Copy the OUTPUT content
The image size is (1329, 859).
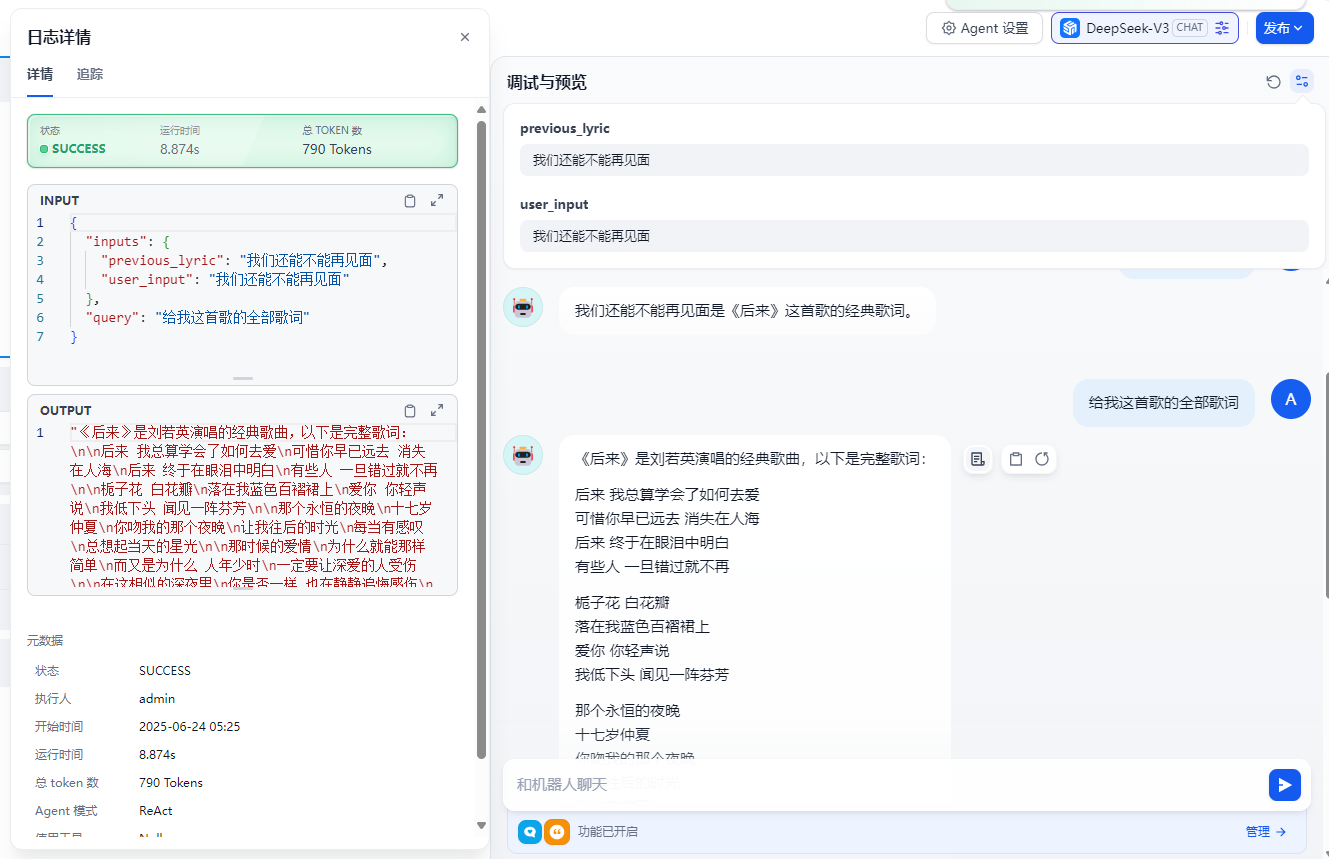tap(410, 411)
